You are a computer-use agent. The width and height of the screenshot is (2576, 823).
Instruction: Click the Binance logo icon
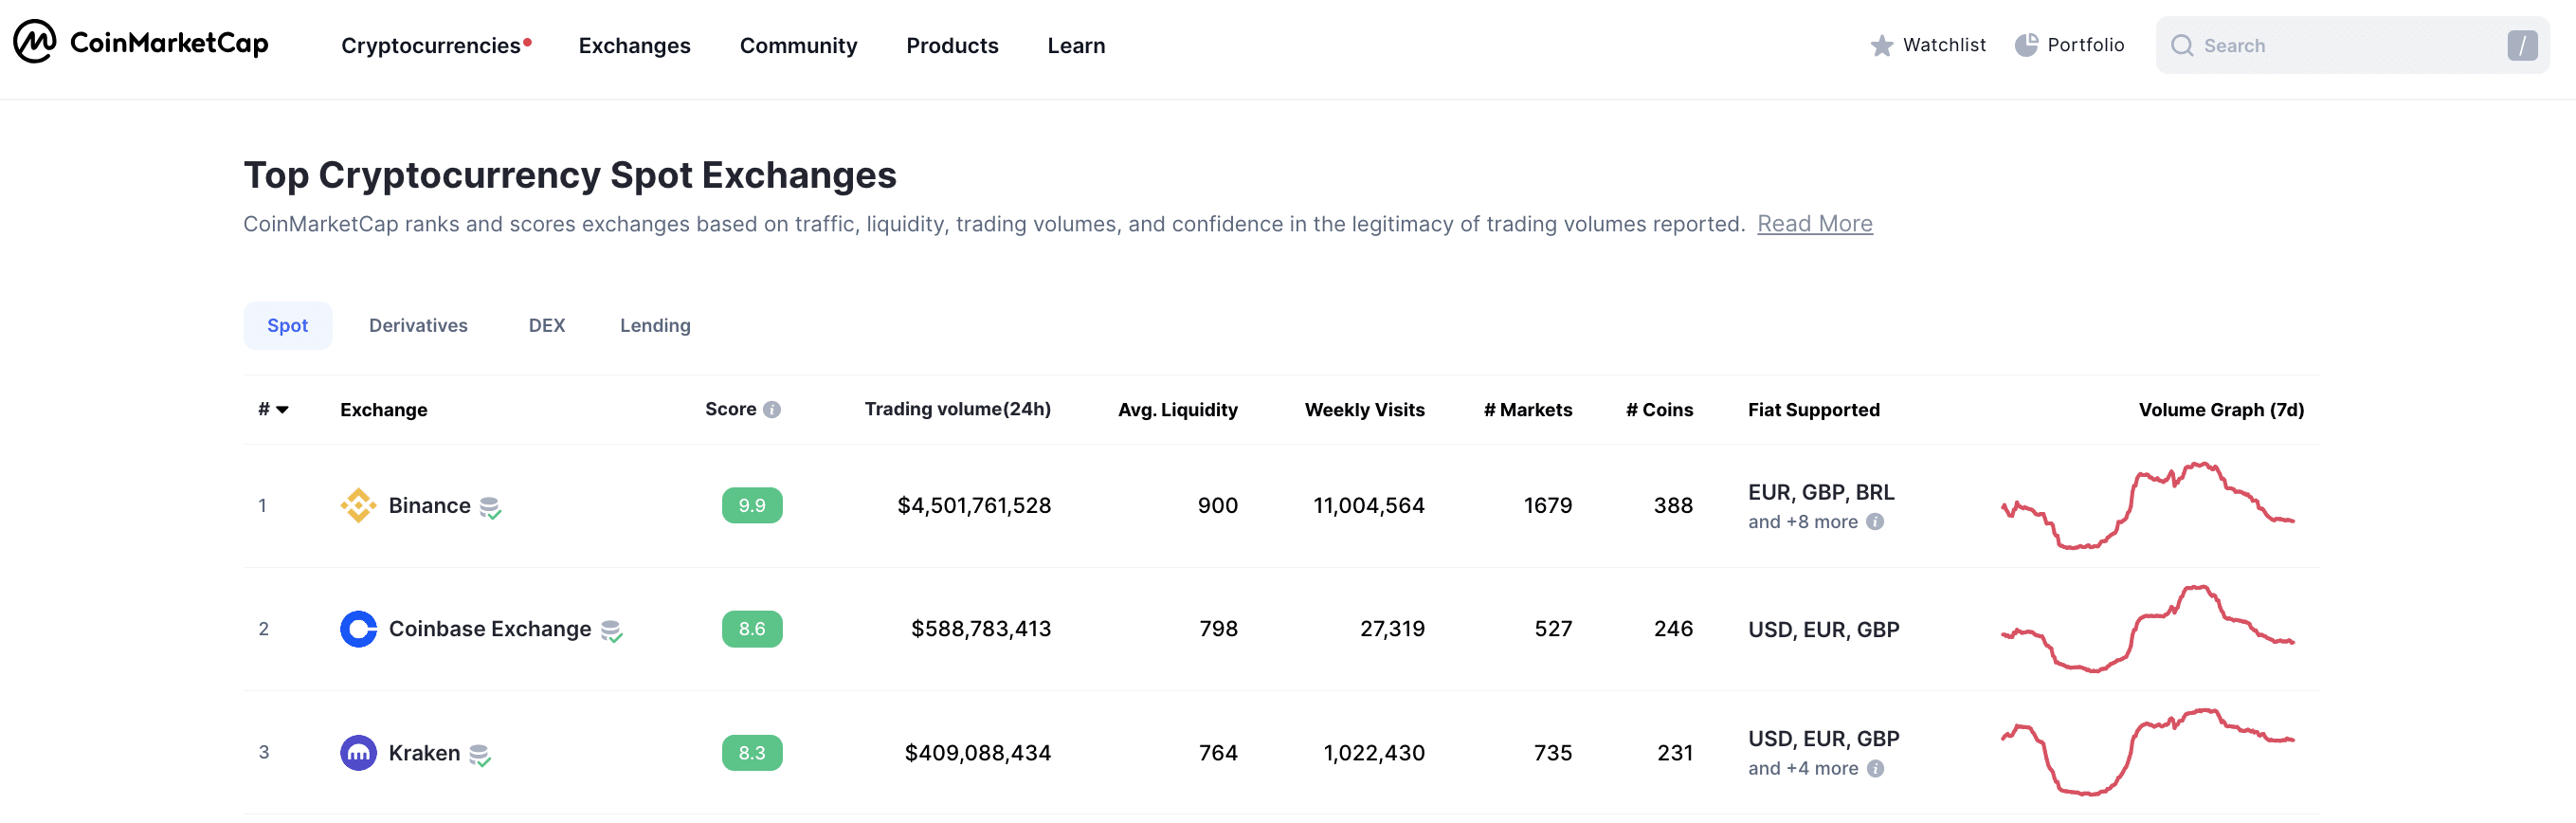(358, 506)
